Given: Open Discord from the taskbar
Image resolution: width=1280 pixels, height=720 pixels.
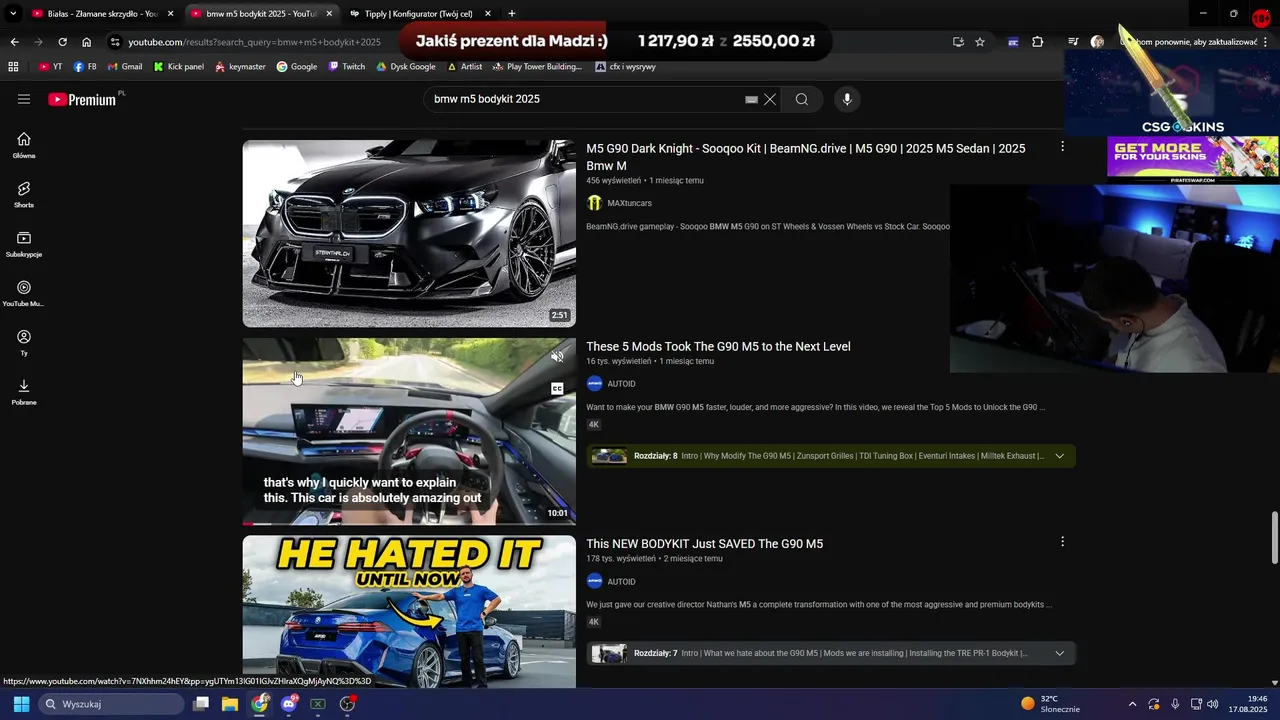Looking at the screenshot, I should (x=289, y=704).
